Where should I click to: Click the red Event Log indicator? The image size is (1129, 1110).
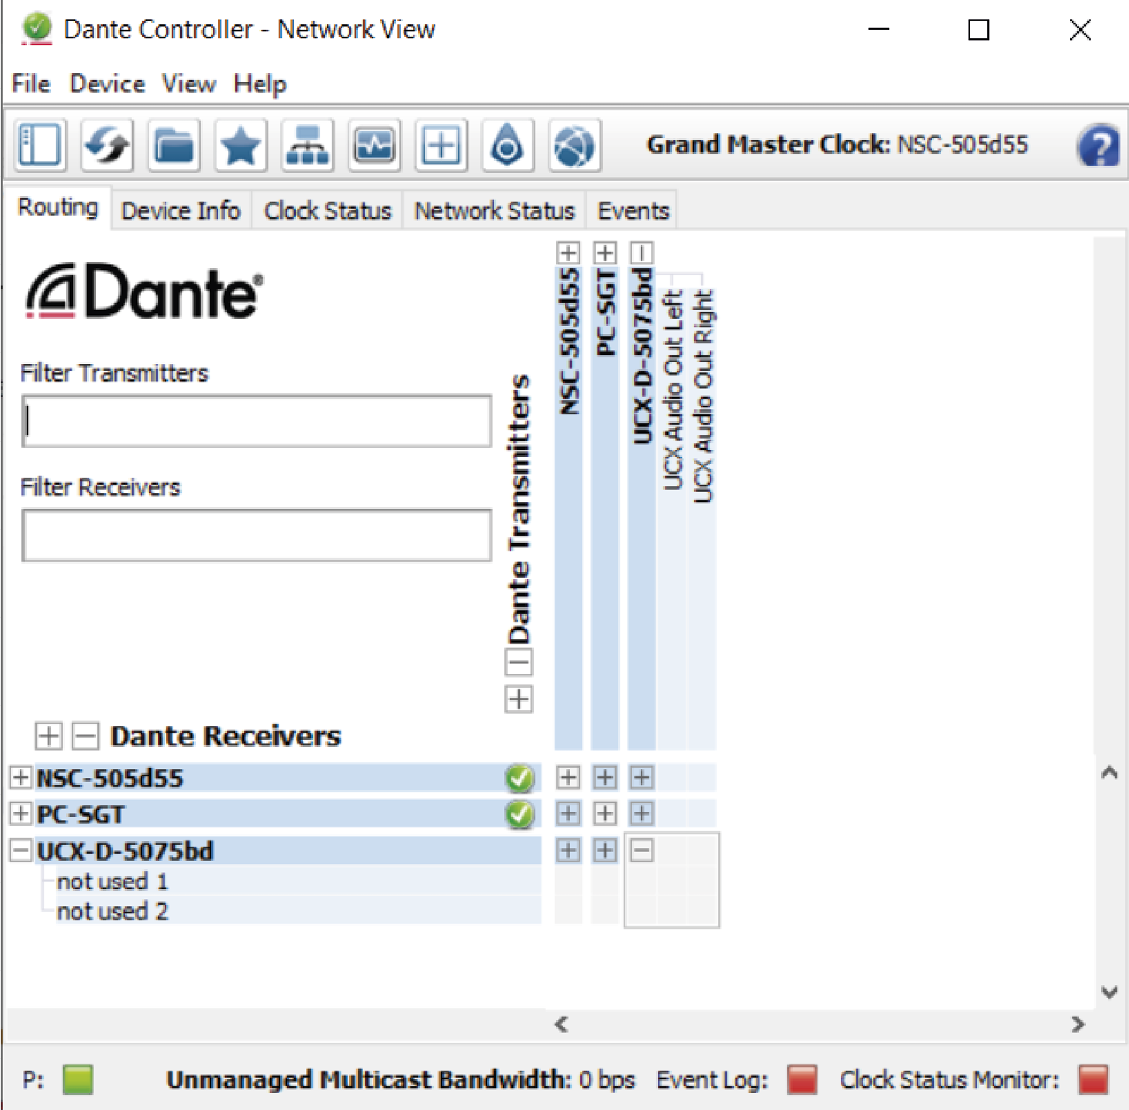pos(802,1080)
